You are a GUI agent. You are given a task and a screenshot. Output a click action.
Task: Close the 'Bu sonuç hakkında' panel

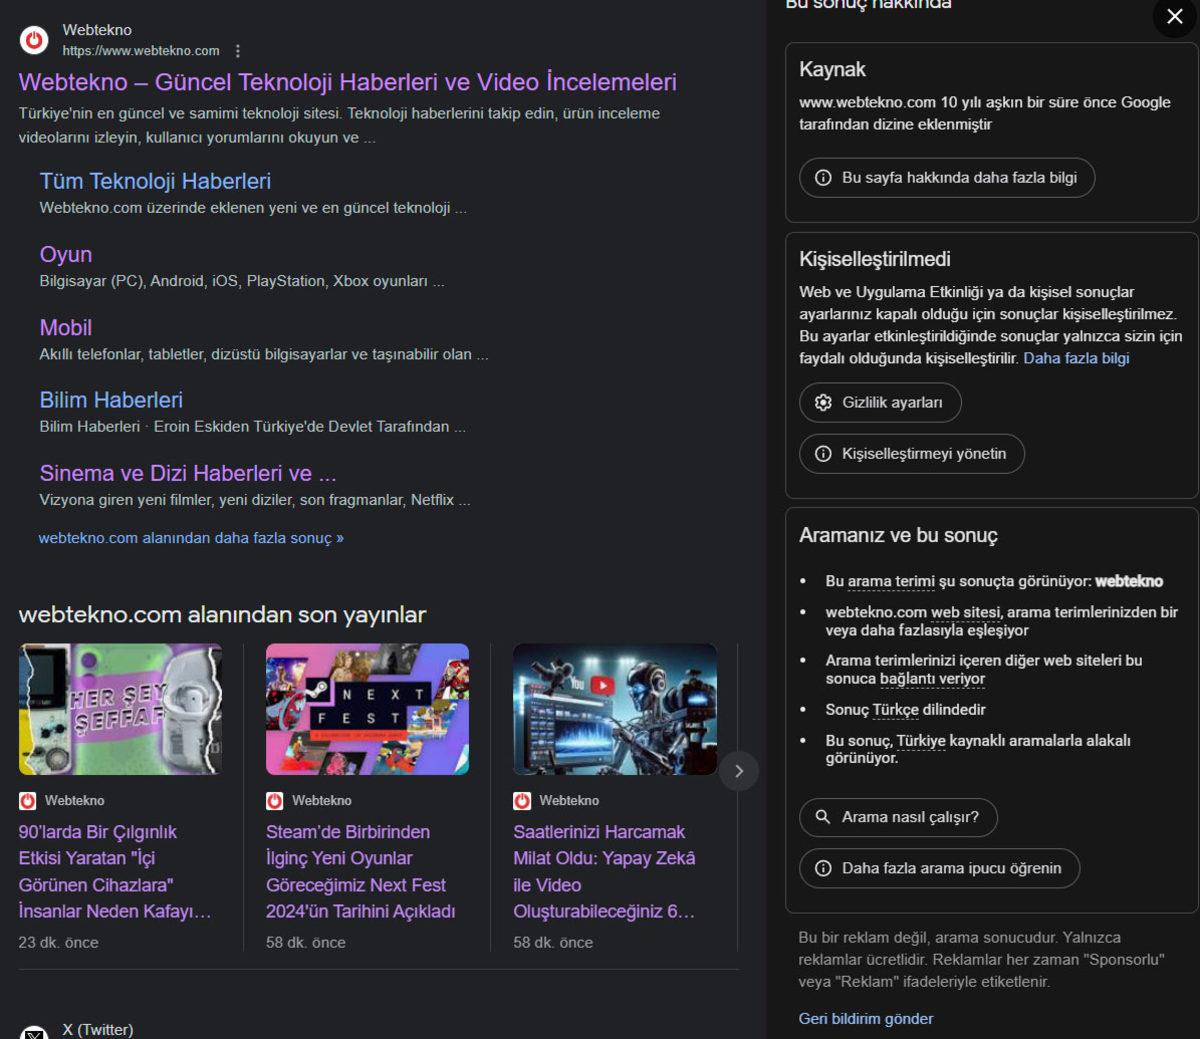pyautogui.click(x=1173, y=17)
